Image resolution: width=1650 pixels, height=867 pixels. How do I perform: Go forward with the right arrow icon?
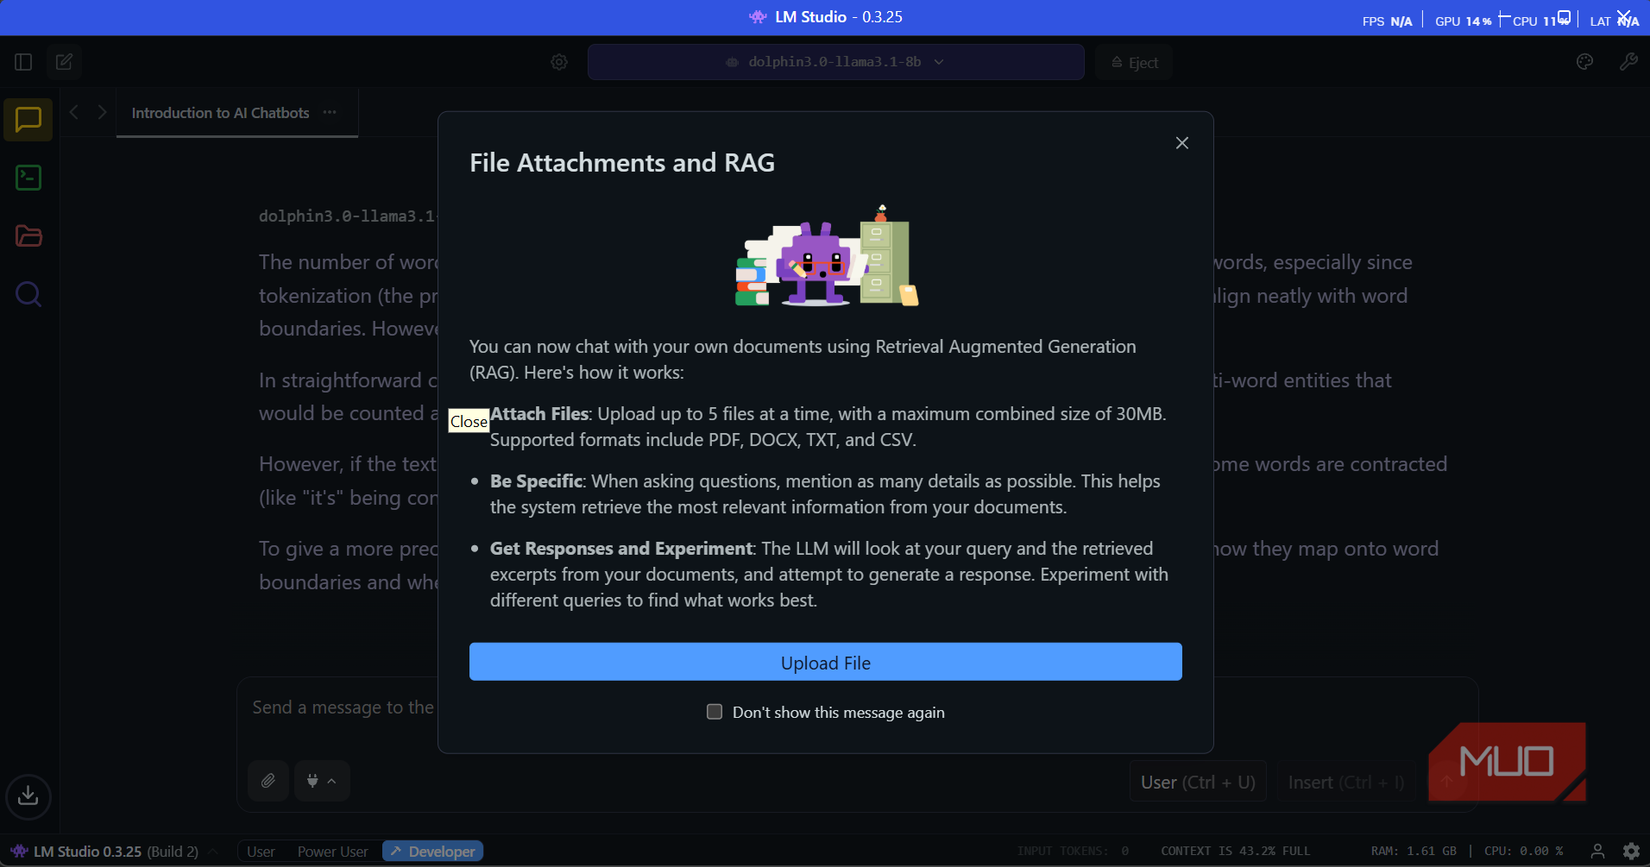tap(102, 113)
